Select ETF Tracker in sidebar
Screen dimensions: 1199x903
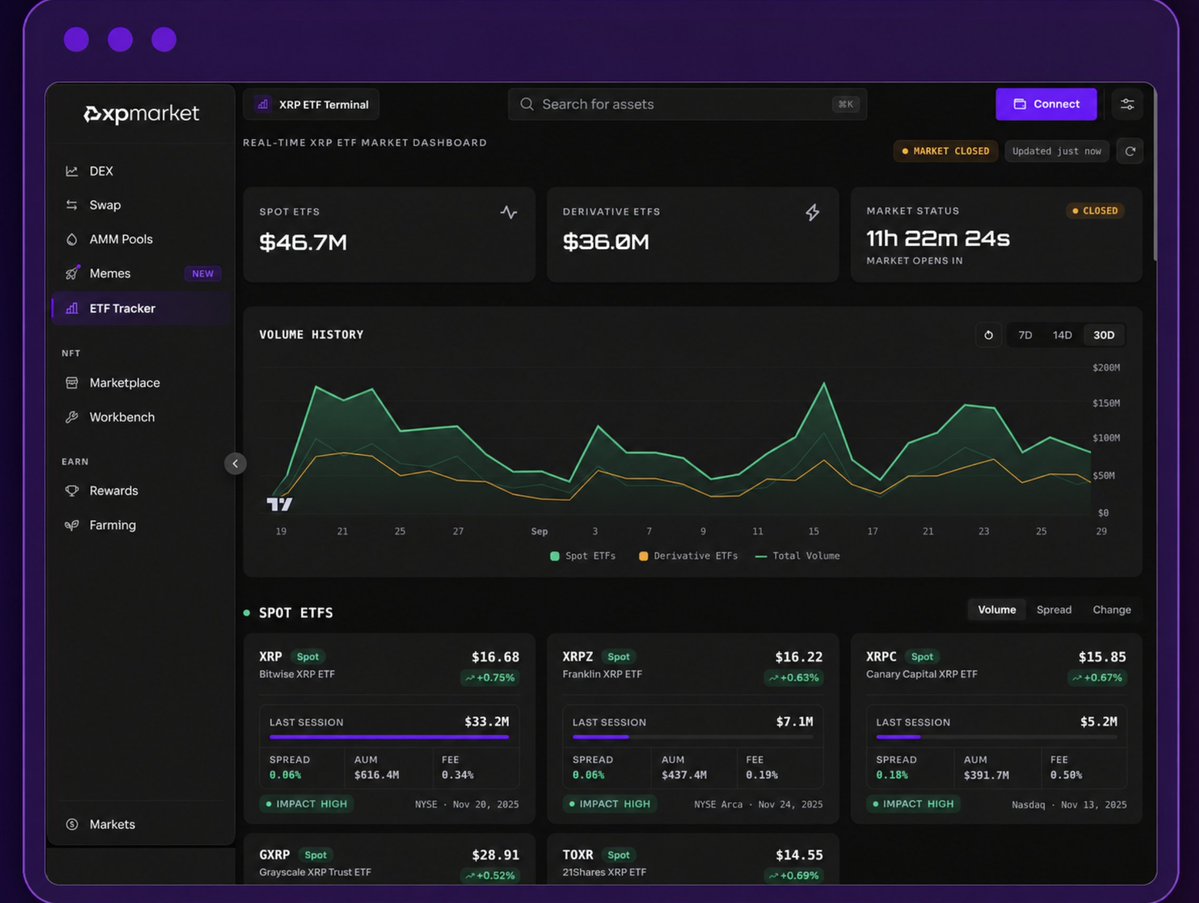point(141,308)
